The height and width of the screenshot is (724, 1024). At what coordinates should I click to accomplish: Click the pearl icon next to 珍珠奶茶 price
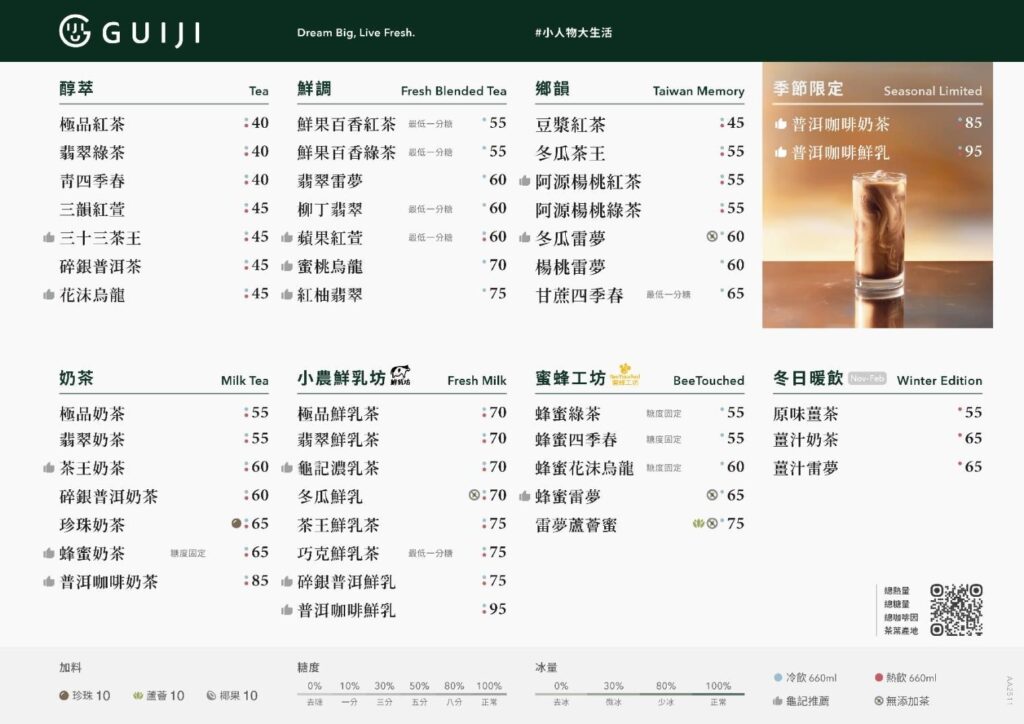236,523
